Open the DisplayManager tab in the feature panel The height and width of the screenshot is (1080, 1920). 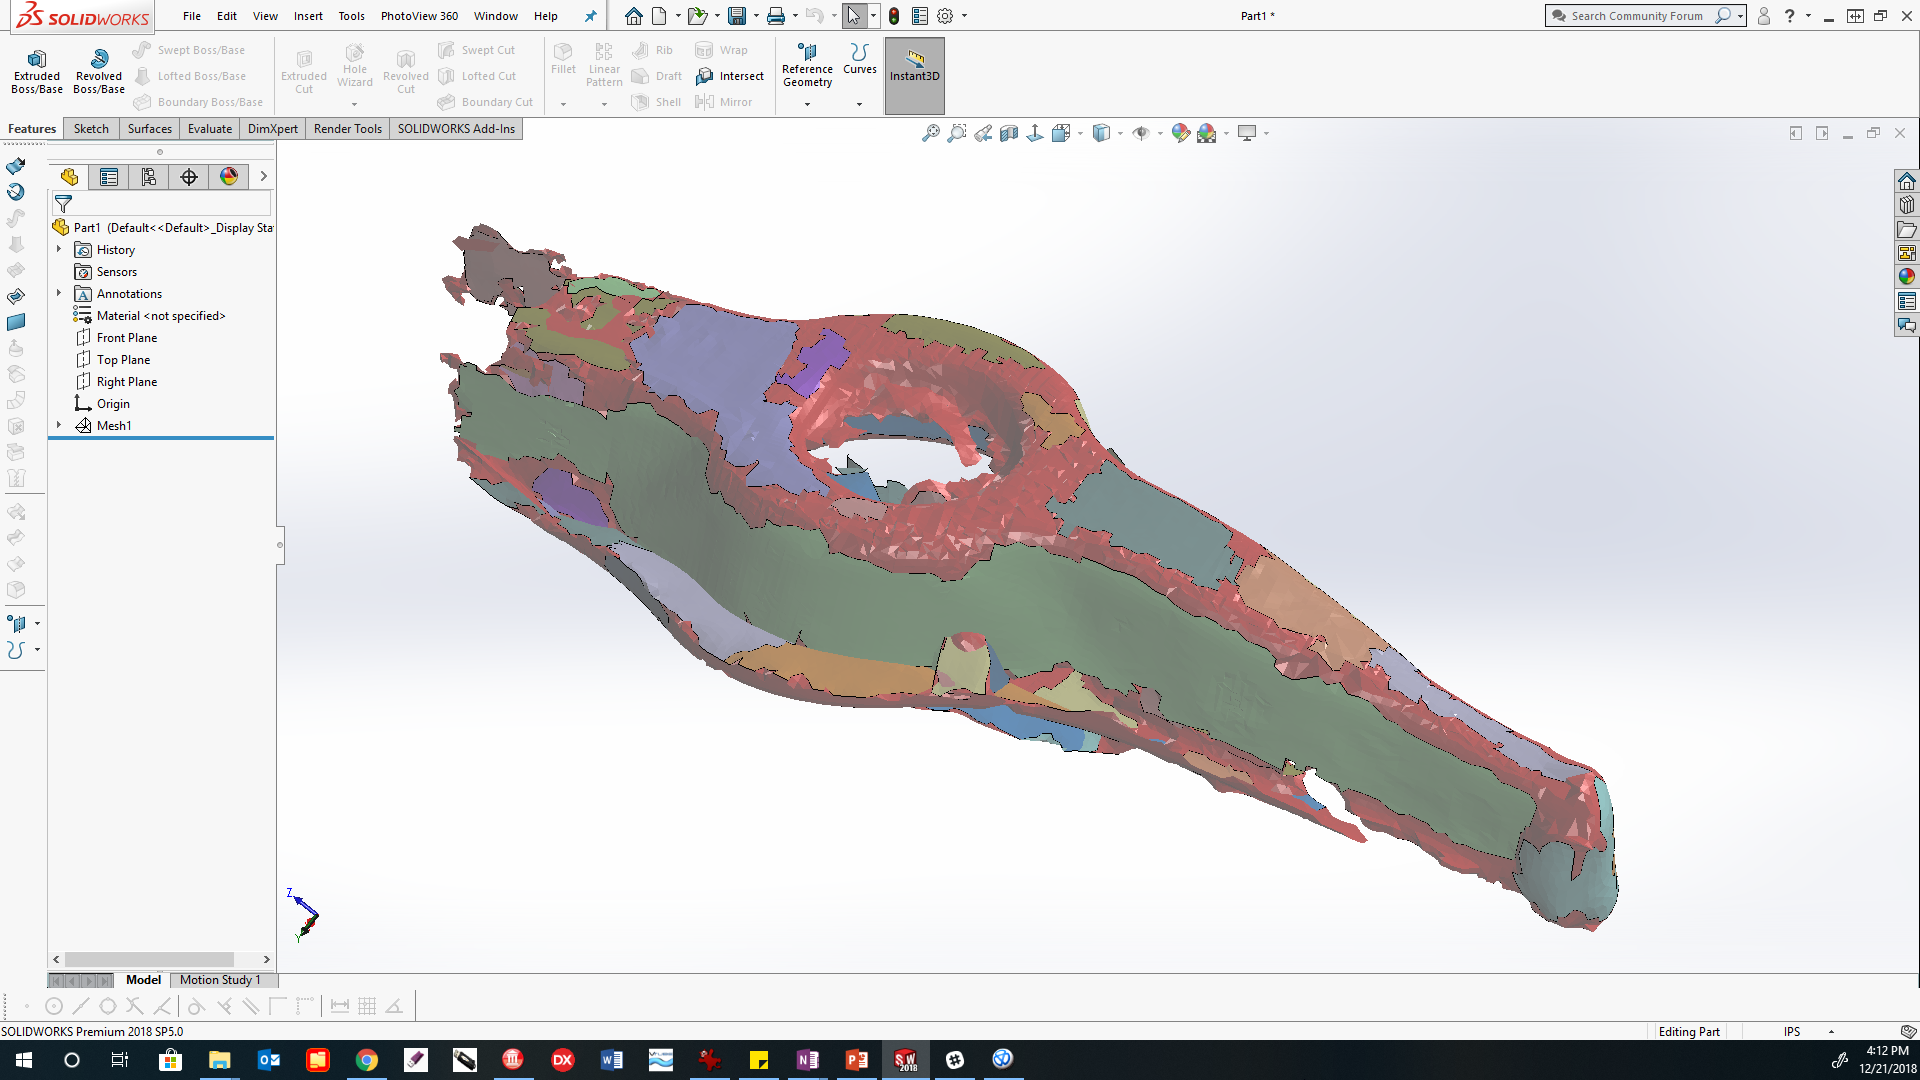tap(229, 177)
